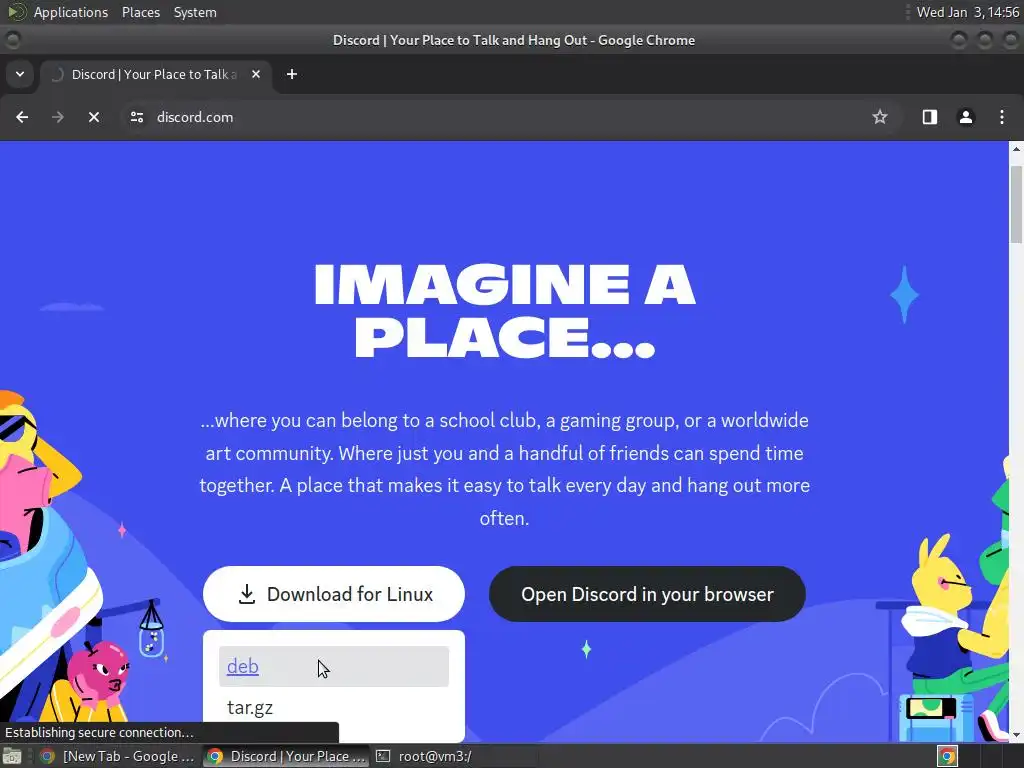Stop loading the page

coord(94,117)
